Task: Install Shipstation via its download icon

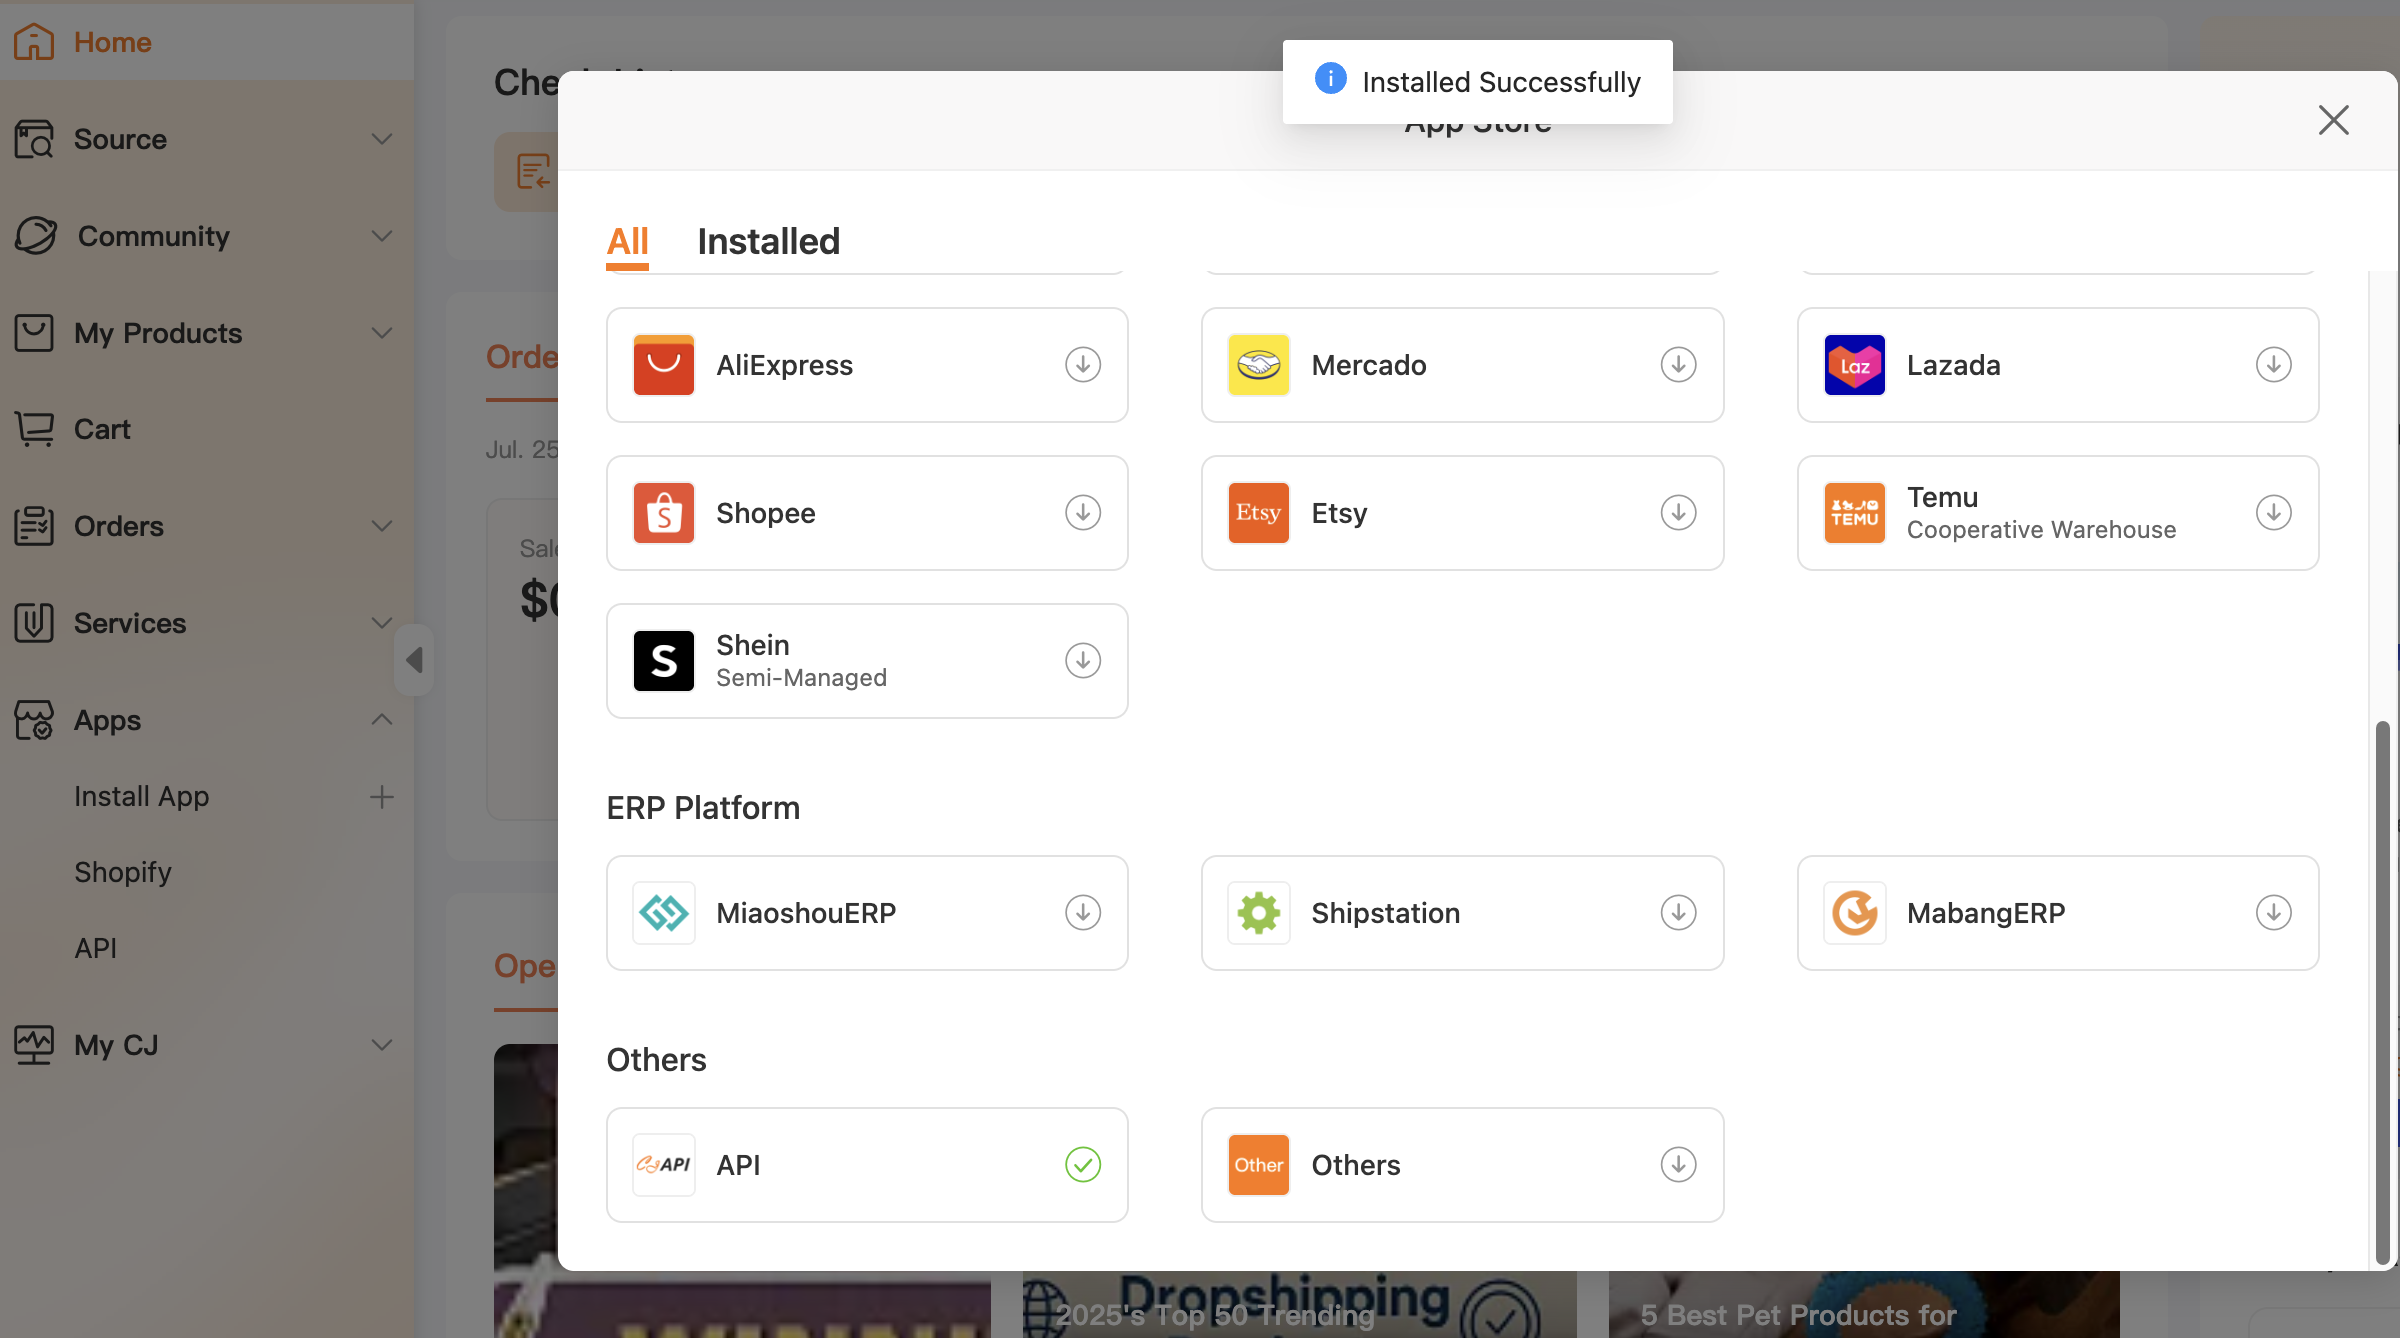Action: [1678, 913]
